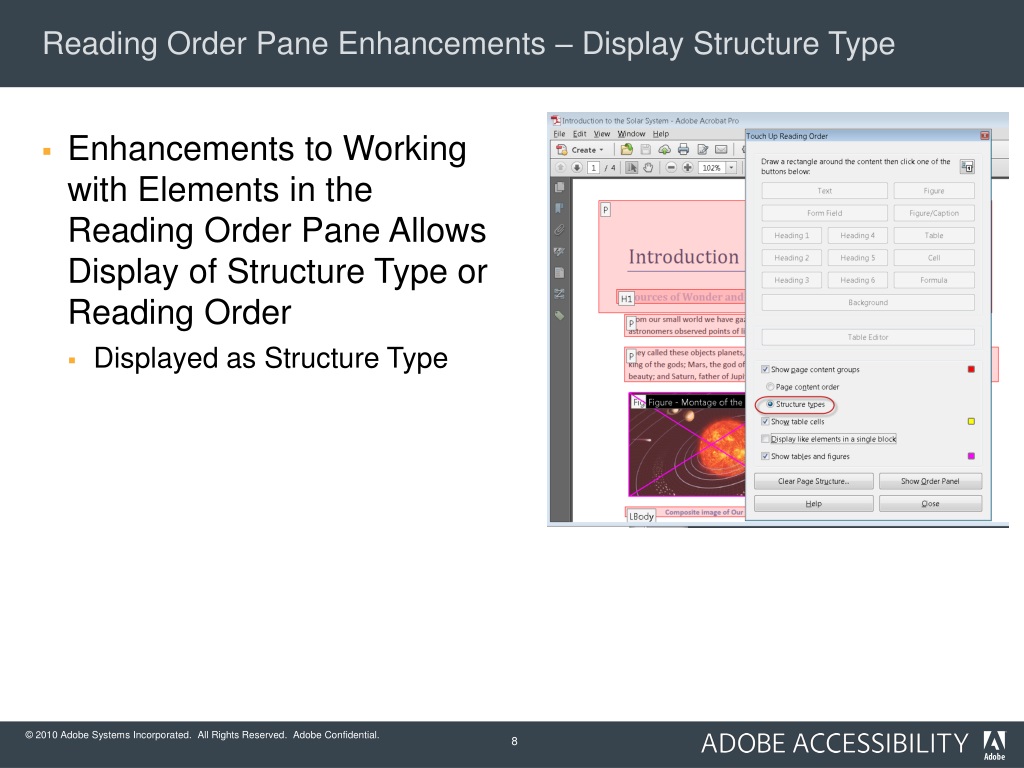Click the 102% zoom value field
The height and width of the screenshot is (768, 1024).
pos(712,168)
